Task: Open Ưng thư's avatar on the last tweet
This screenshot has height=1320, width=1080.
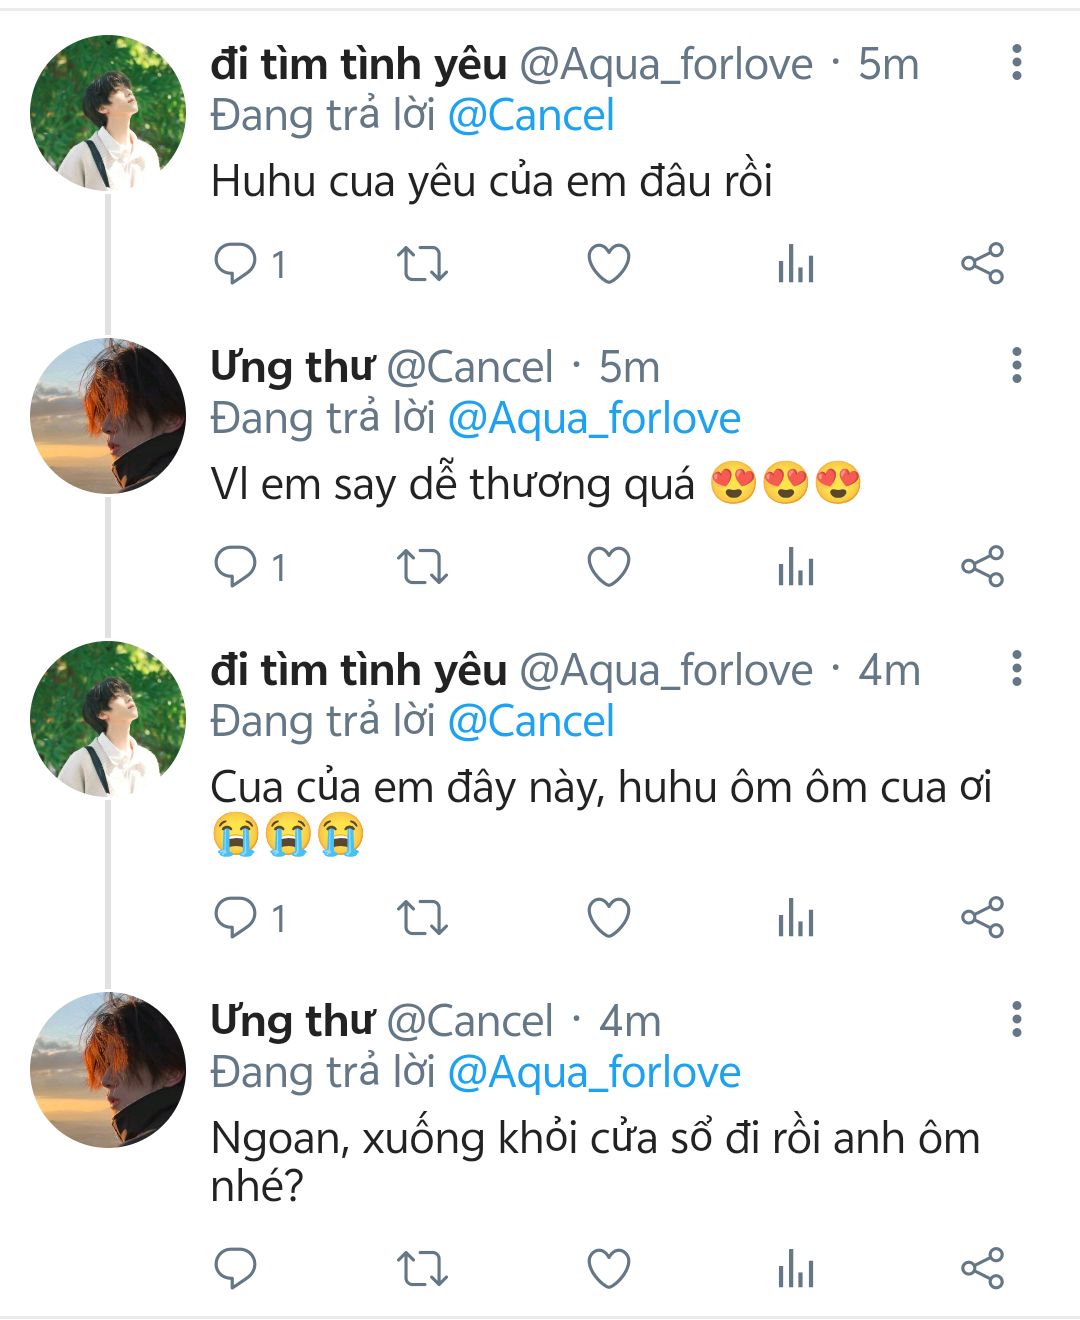Action: coord(108,1069)
